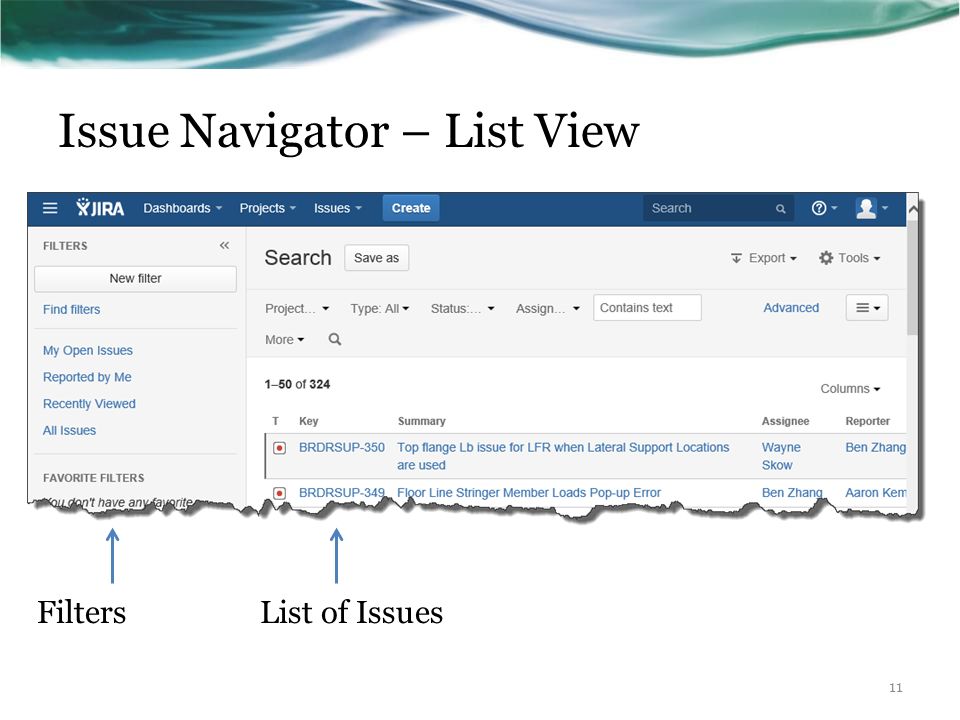Open the Issues menu
960x720 pixels.
tap(338, 208)
